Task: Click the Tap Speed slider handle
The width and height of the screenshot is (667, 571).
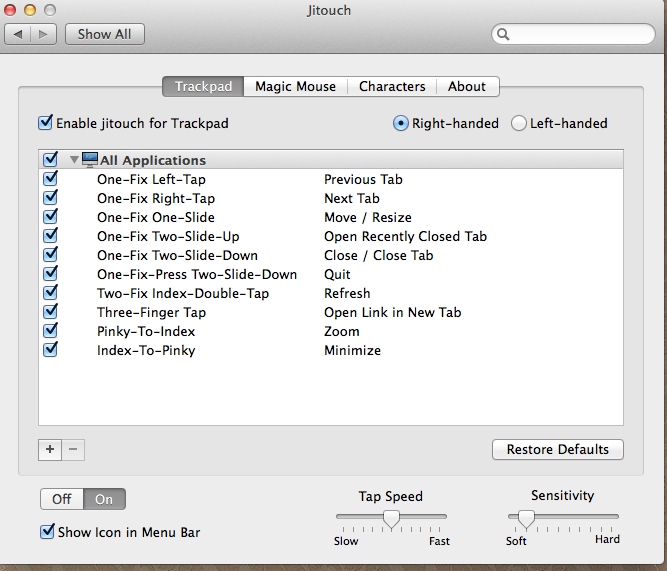Action: click(391, 519)
